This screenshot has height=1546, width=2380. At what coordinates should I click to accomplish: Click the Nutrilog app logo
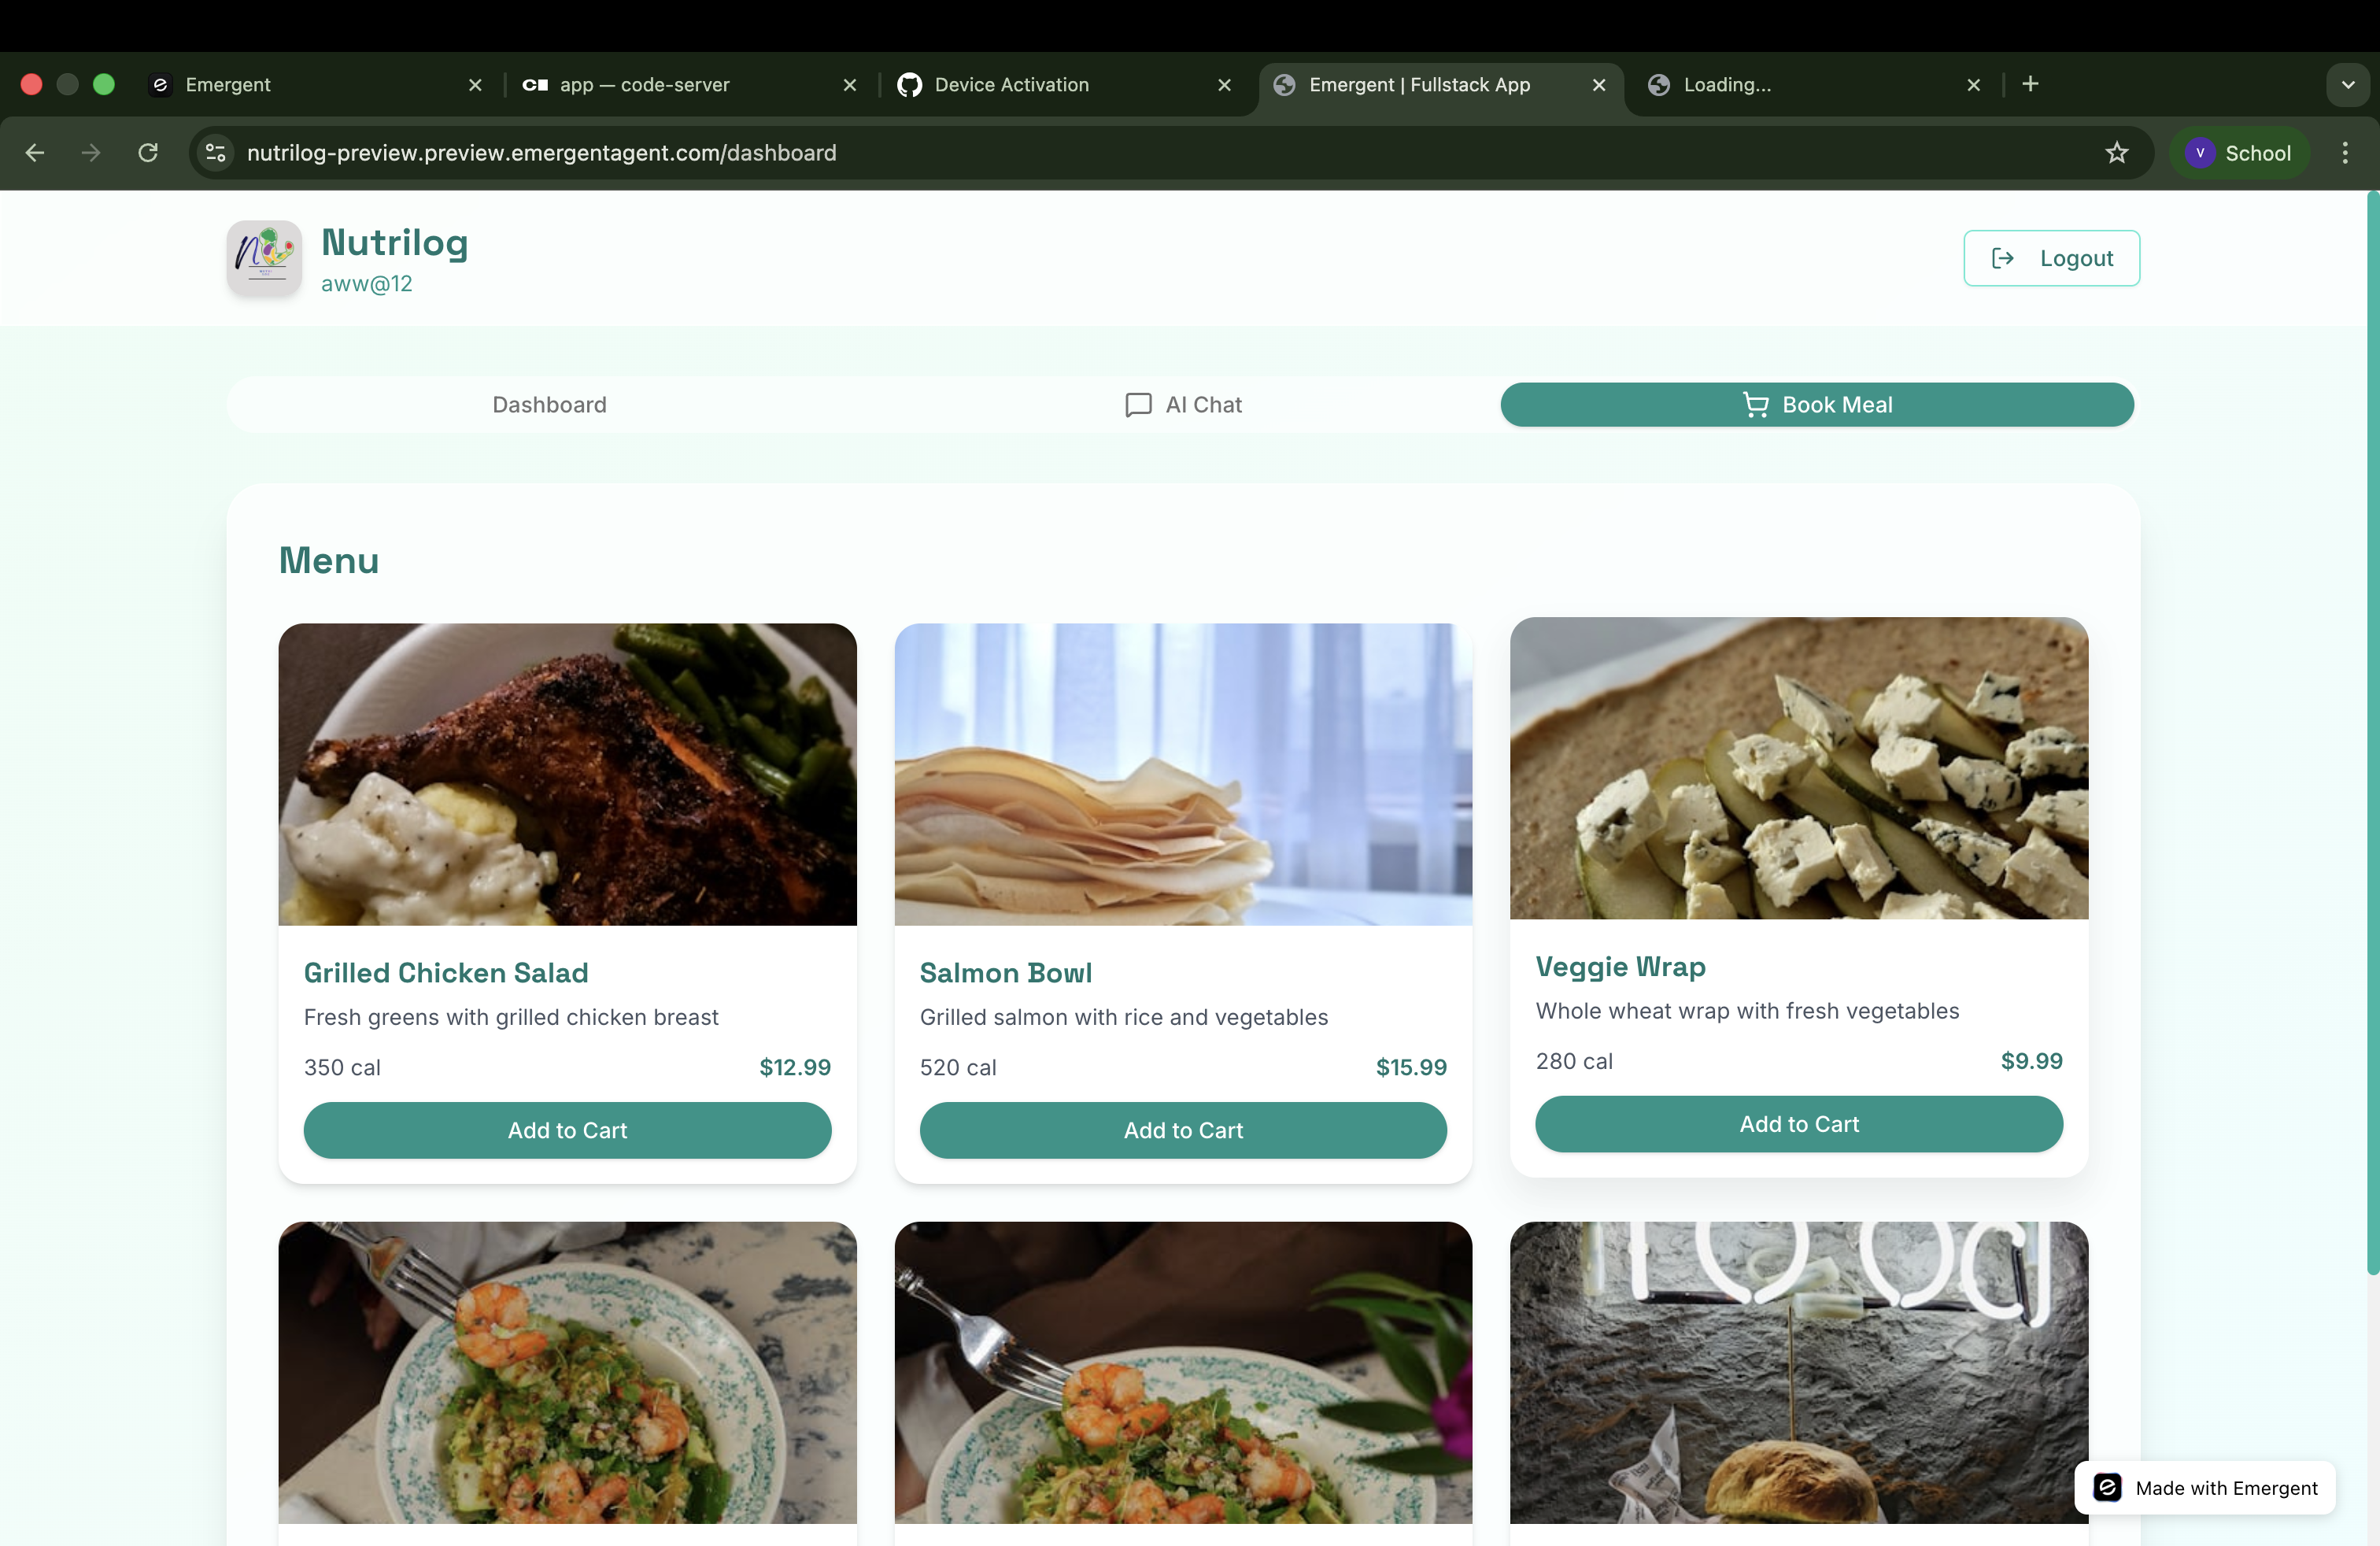point(263,257)
